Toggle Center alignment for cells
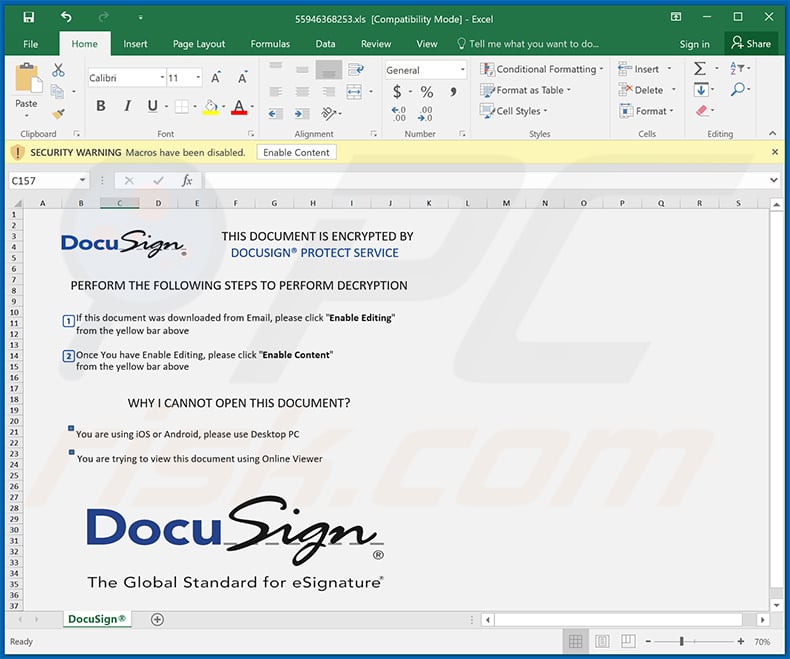Screen dimensions: 790x659 click(302, 92)
